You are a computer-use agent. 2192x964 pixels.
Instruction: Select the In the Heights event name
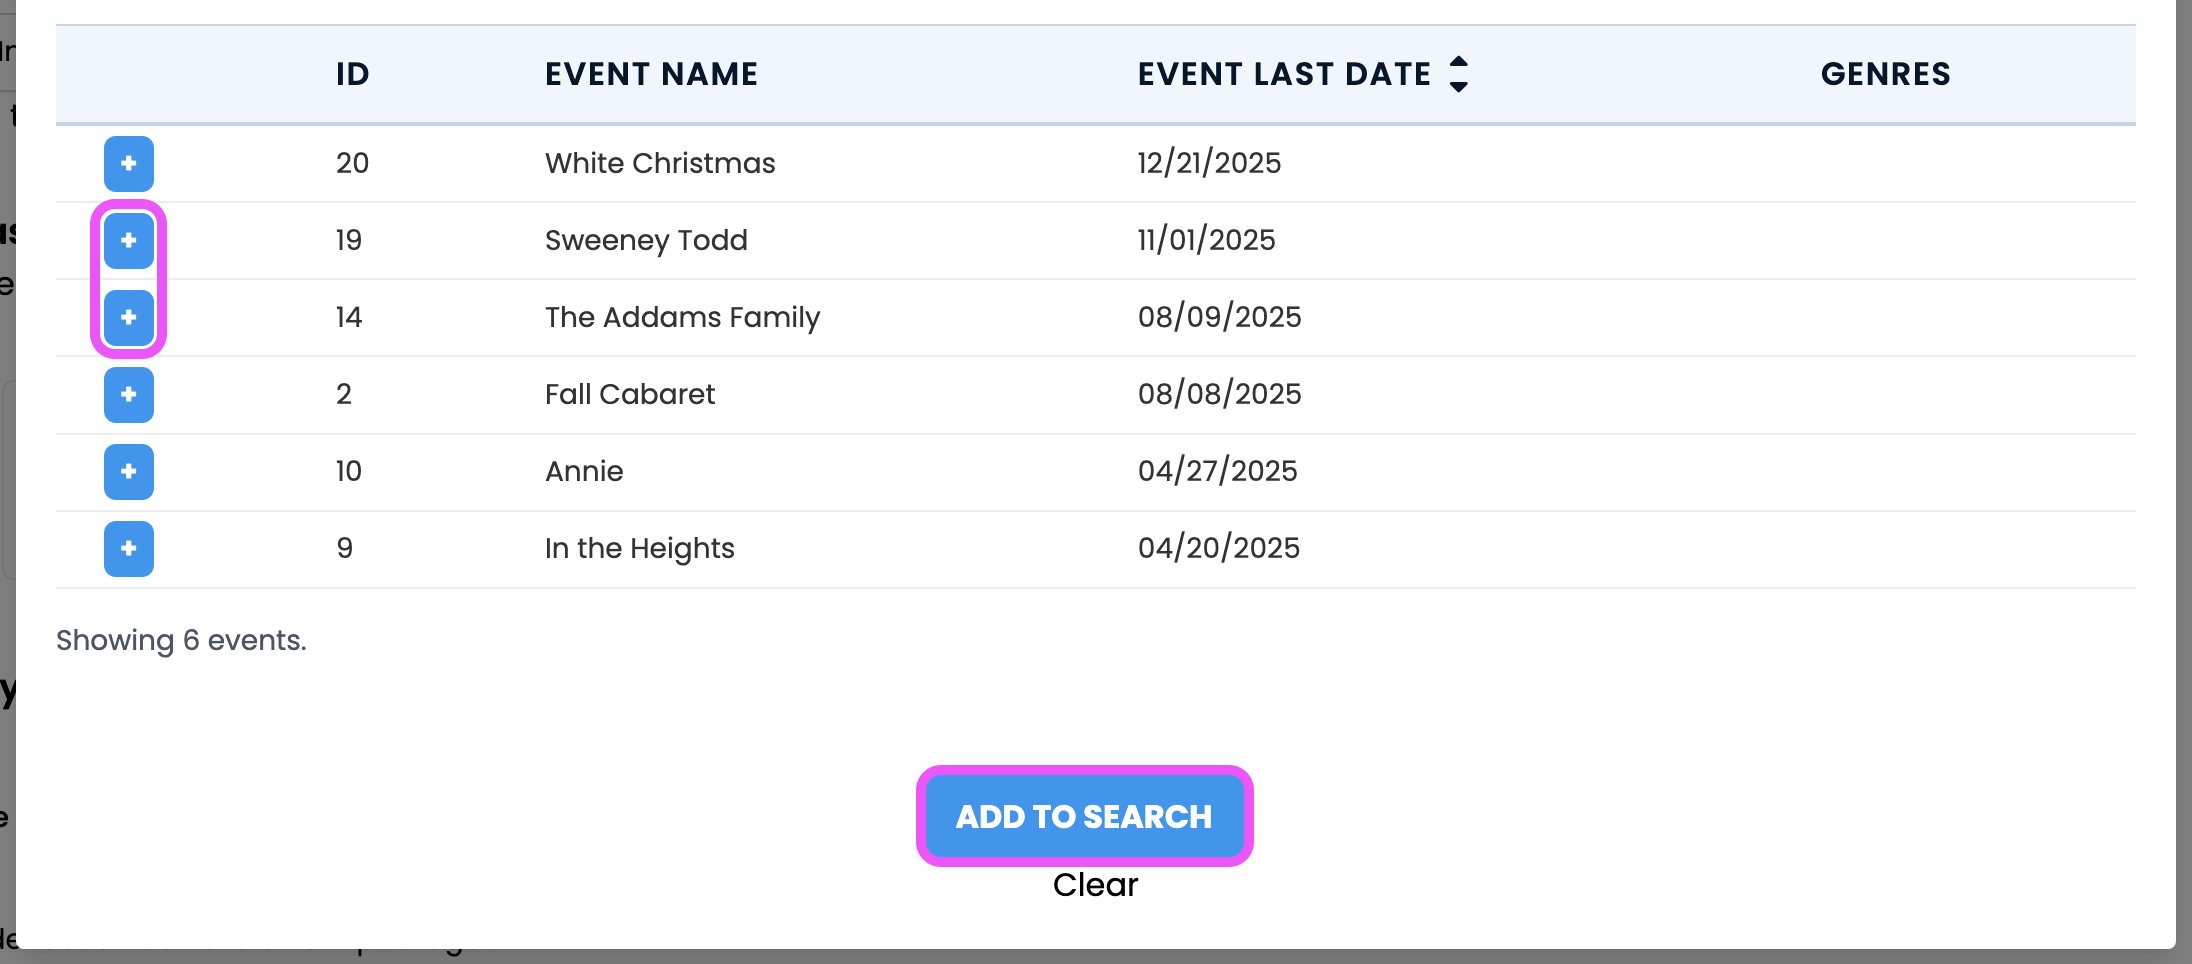[639, 548]
